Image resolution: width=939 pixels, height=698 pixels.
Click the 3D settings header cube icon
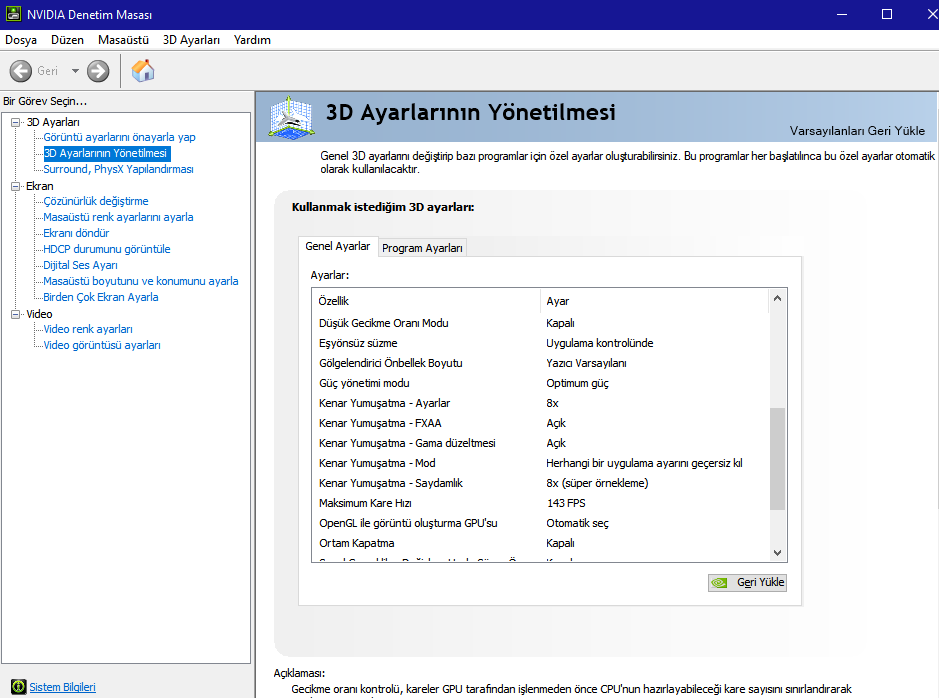291,116
